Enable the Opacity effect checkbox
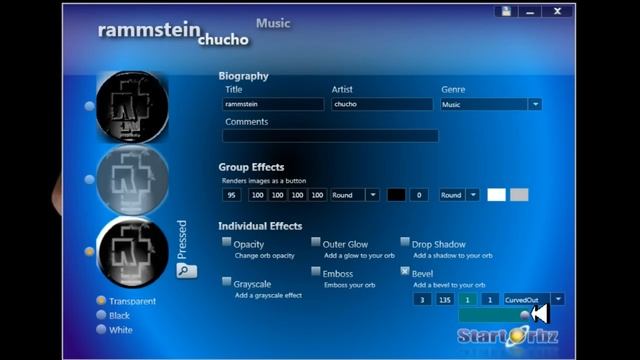 [227, 242]
